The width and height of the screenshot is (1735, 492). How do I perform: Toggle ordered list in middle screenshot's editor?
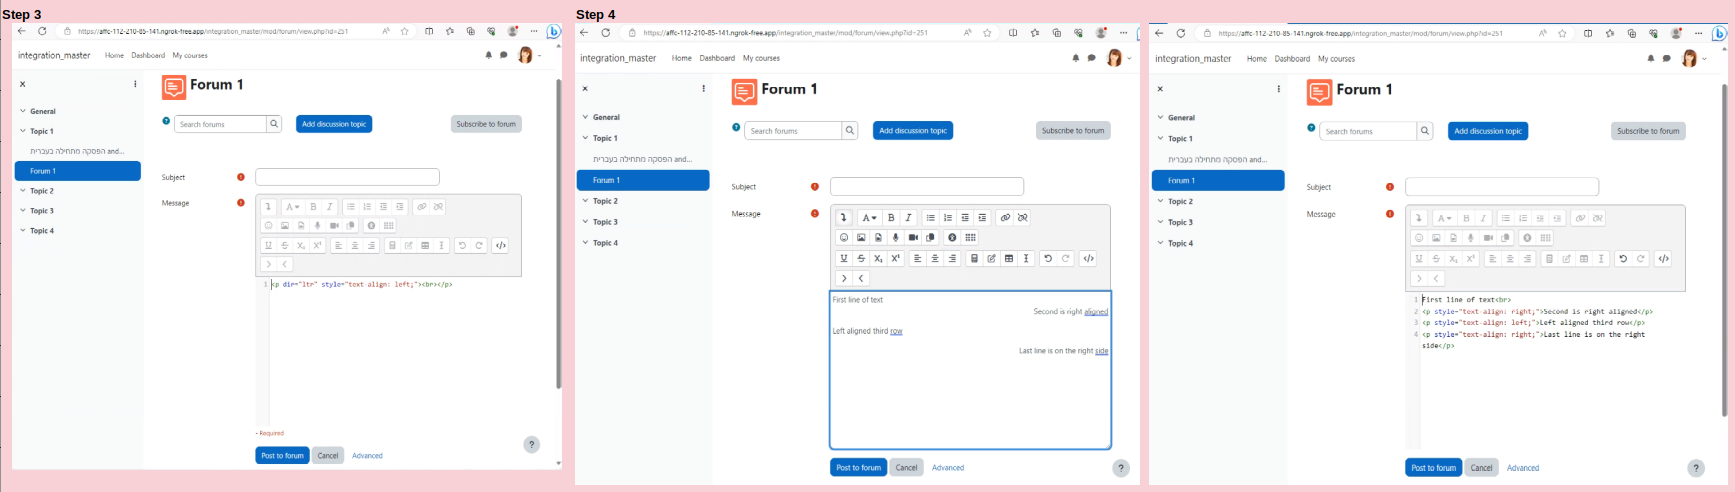pos(947,218)
